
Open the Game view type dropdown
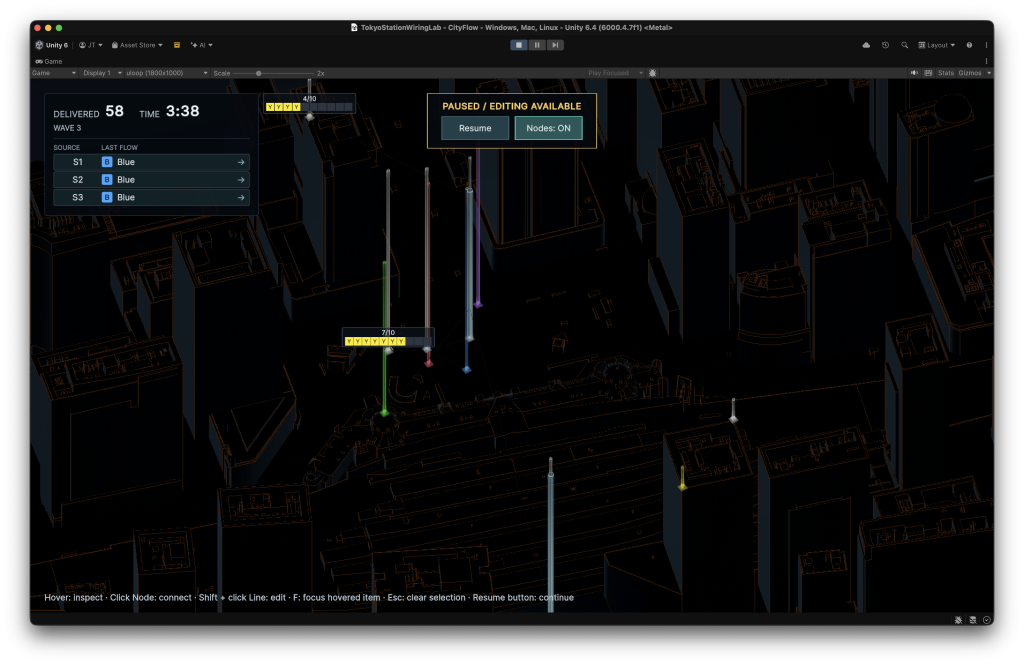[x=54, y=73]
